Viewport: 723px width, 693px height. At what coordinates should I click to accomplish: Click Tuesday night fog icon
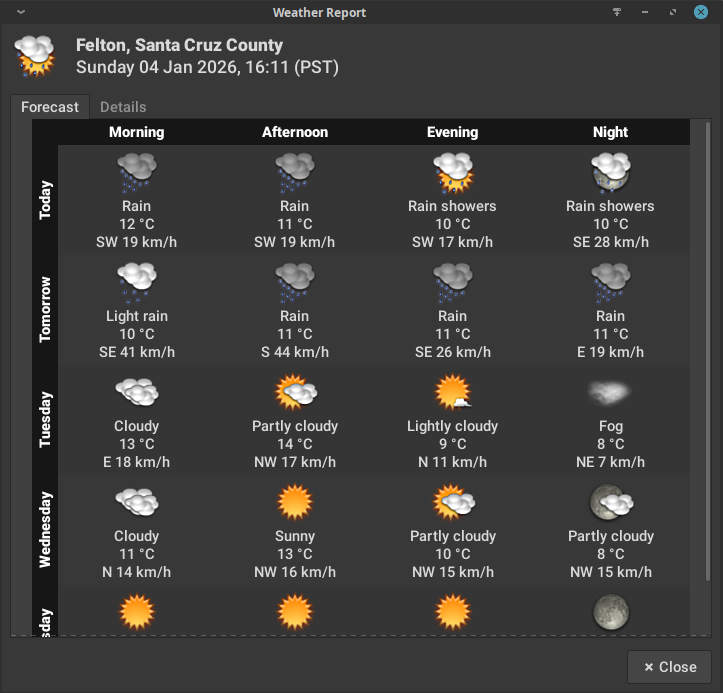click(x=610, y=390)
